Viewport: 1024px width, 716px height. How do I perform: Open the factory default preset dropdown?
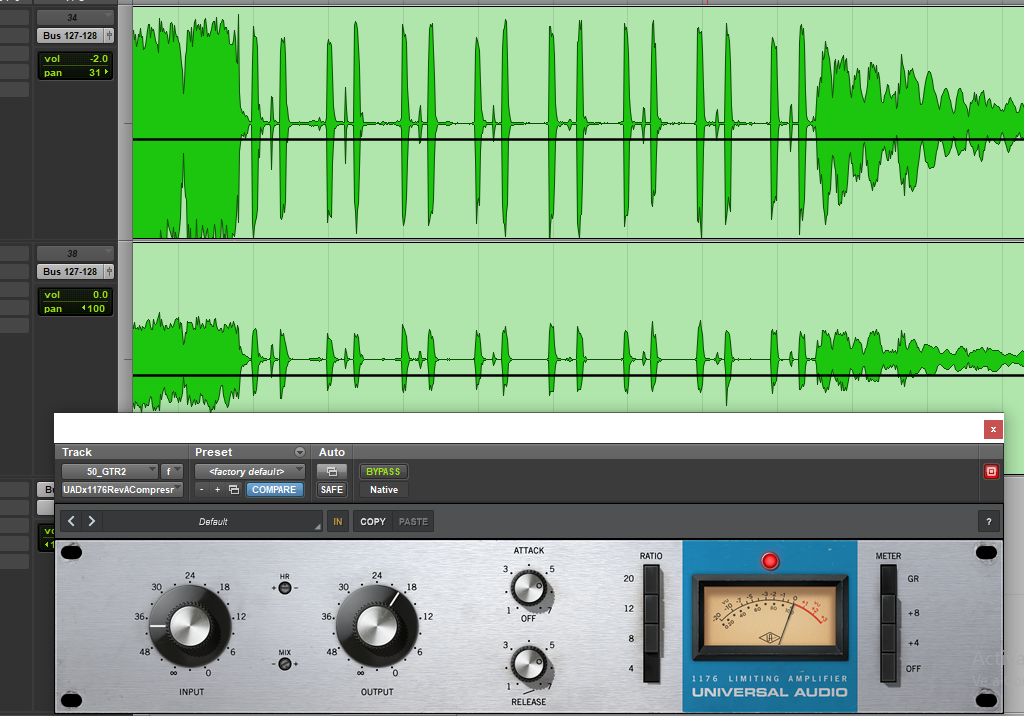point(249,471)
